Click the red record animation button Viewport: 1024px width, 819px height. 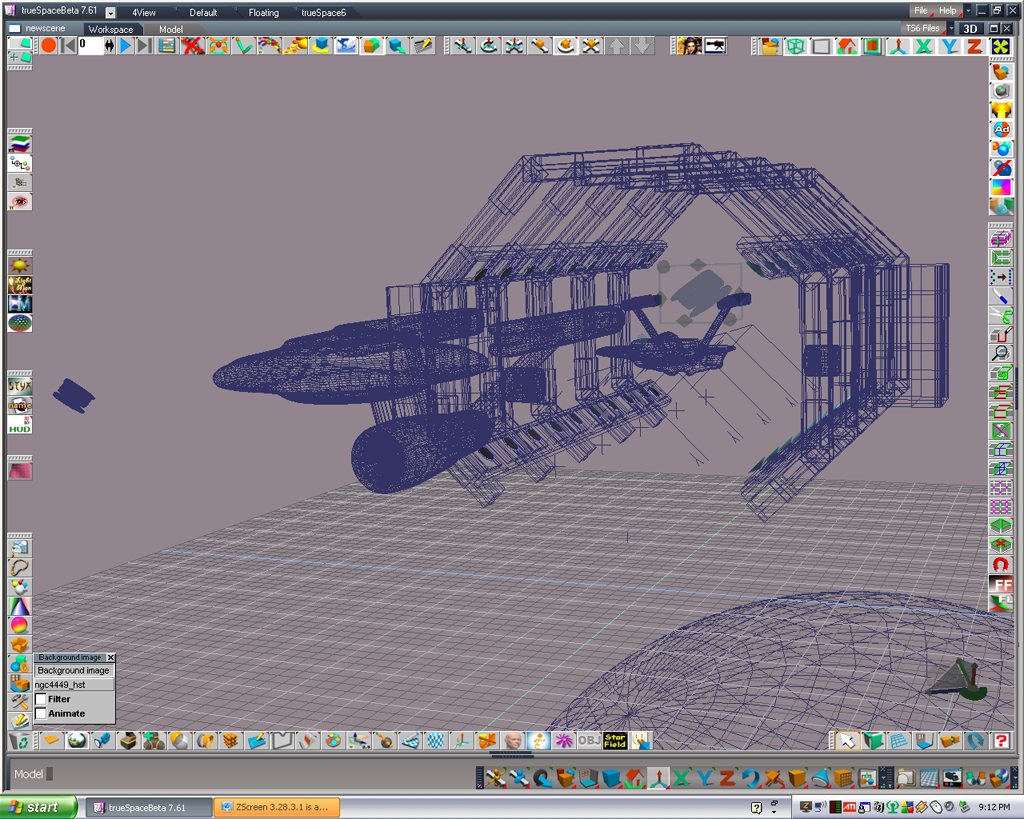(x=48, y=46)
